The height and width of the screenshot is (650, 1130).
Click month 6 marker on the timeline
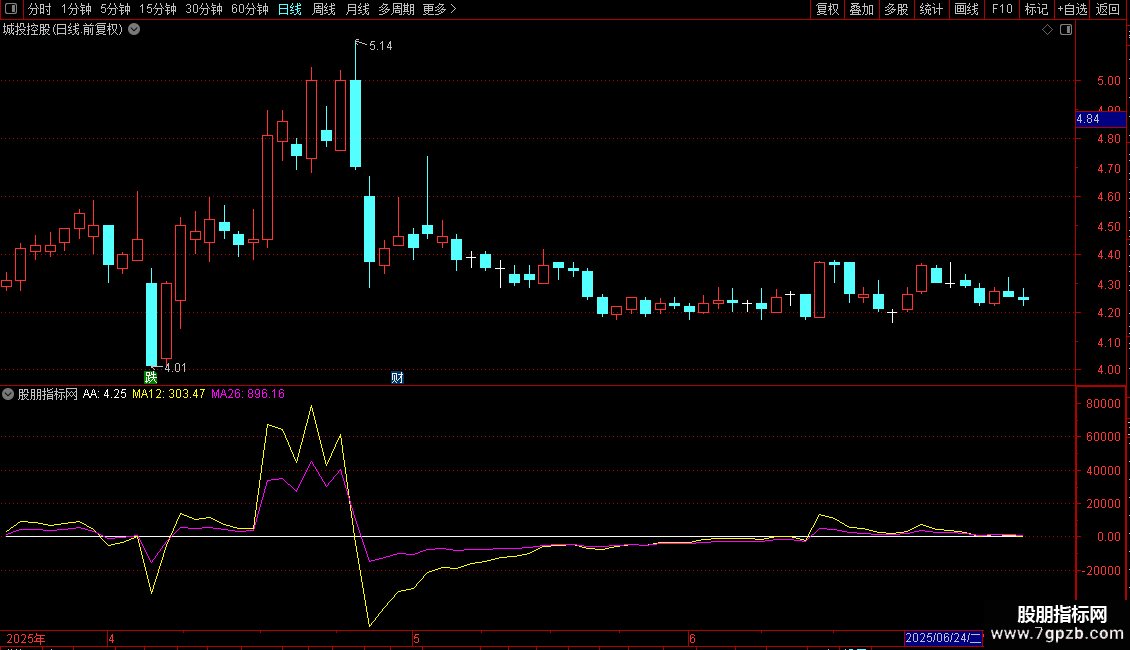(x=692, y=638)
